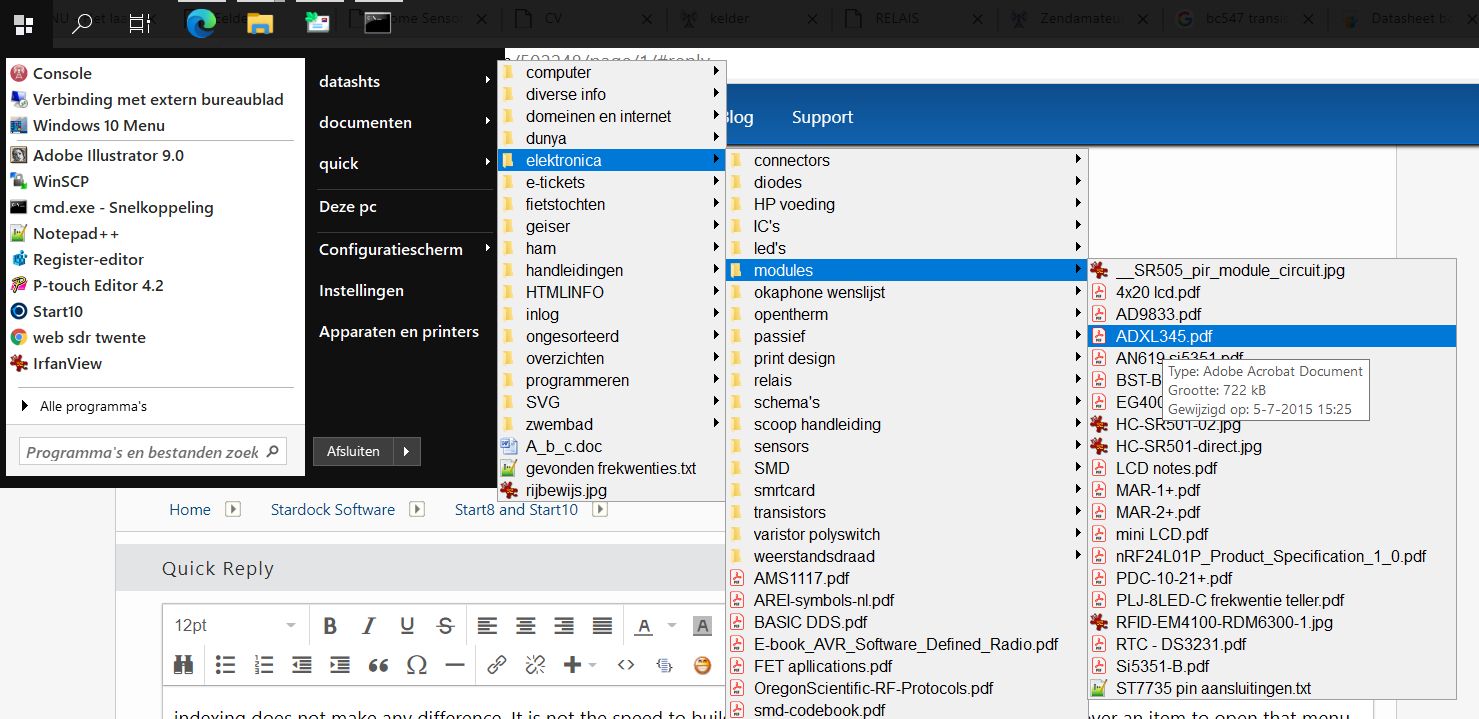1479x719 pixels.
Task: Remove link with broken chain icon
Action: (535, 665)
